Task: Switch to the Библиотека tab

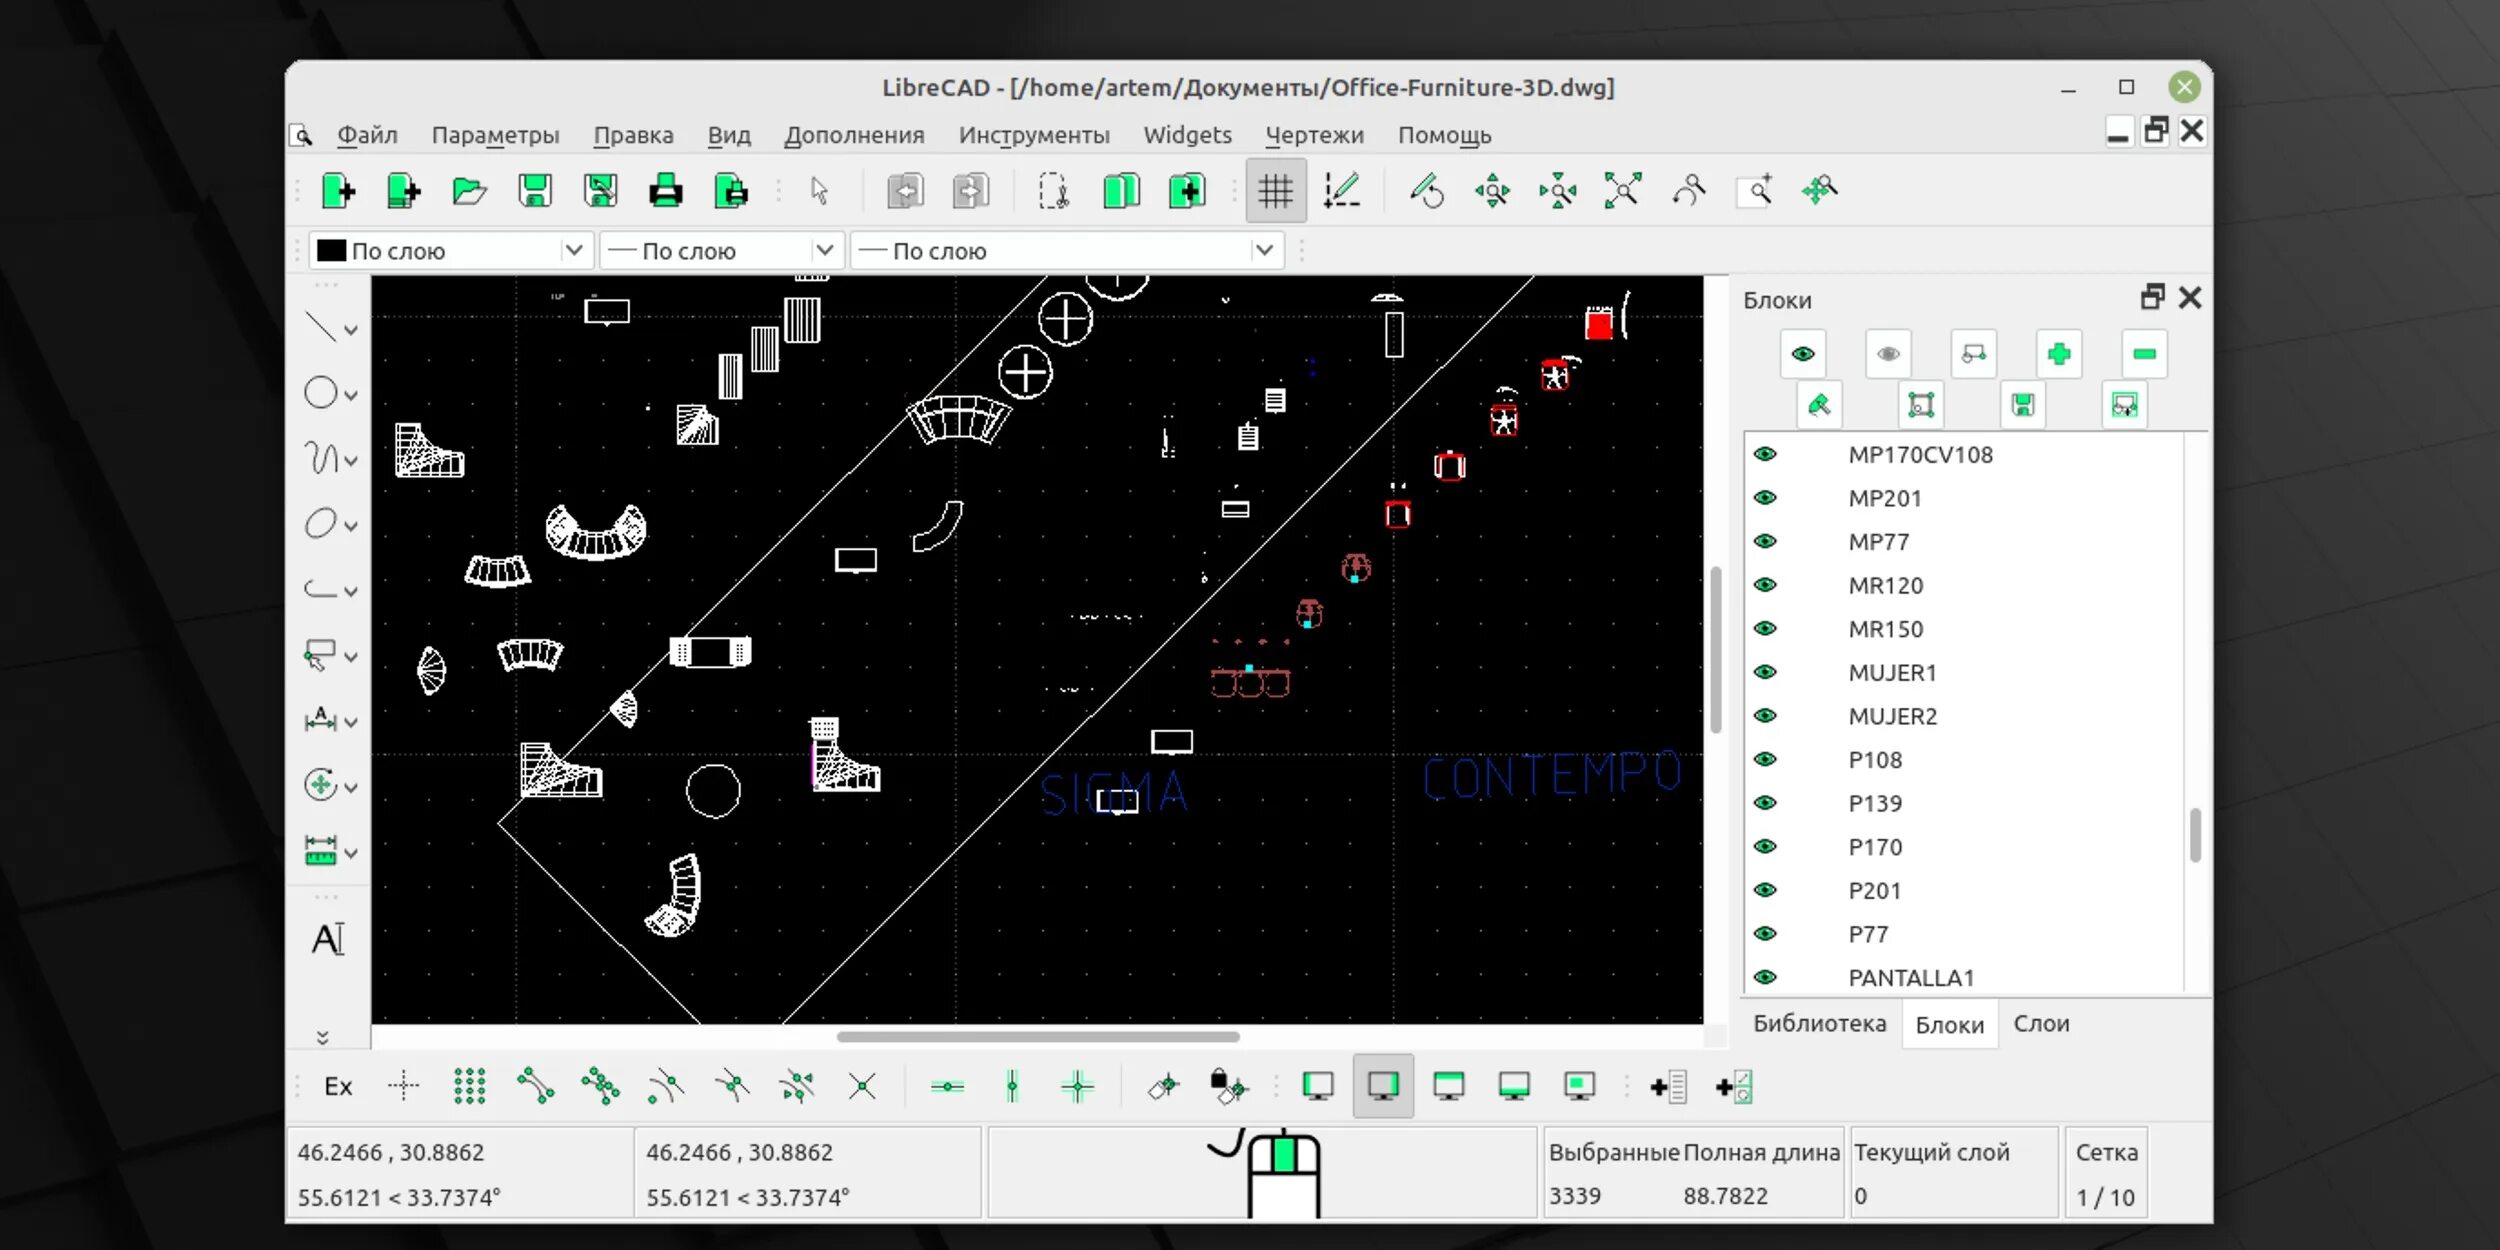Action: pyautogui.click(x=1819, y=1024)
